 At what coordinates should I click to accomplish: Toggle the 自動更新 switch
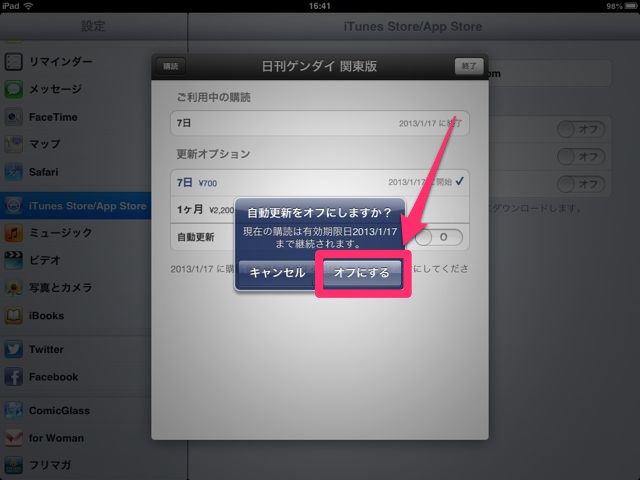point(438,237)
